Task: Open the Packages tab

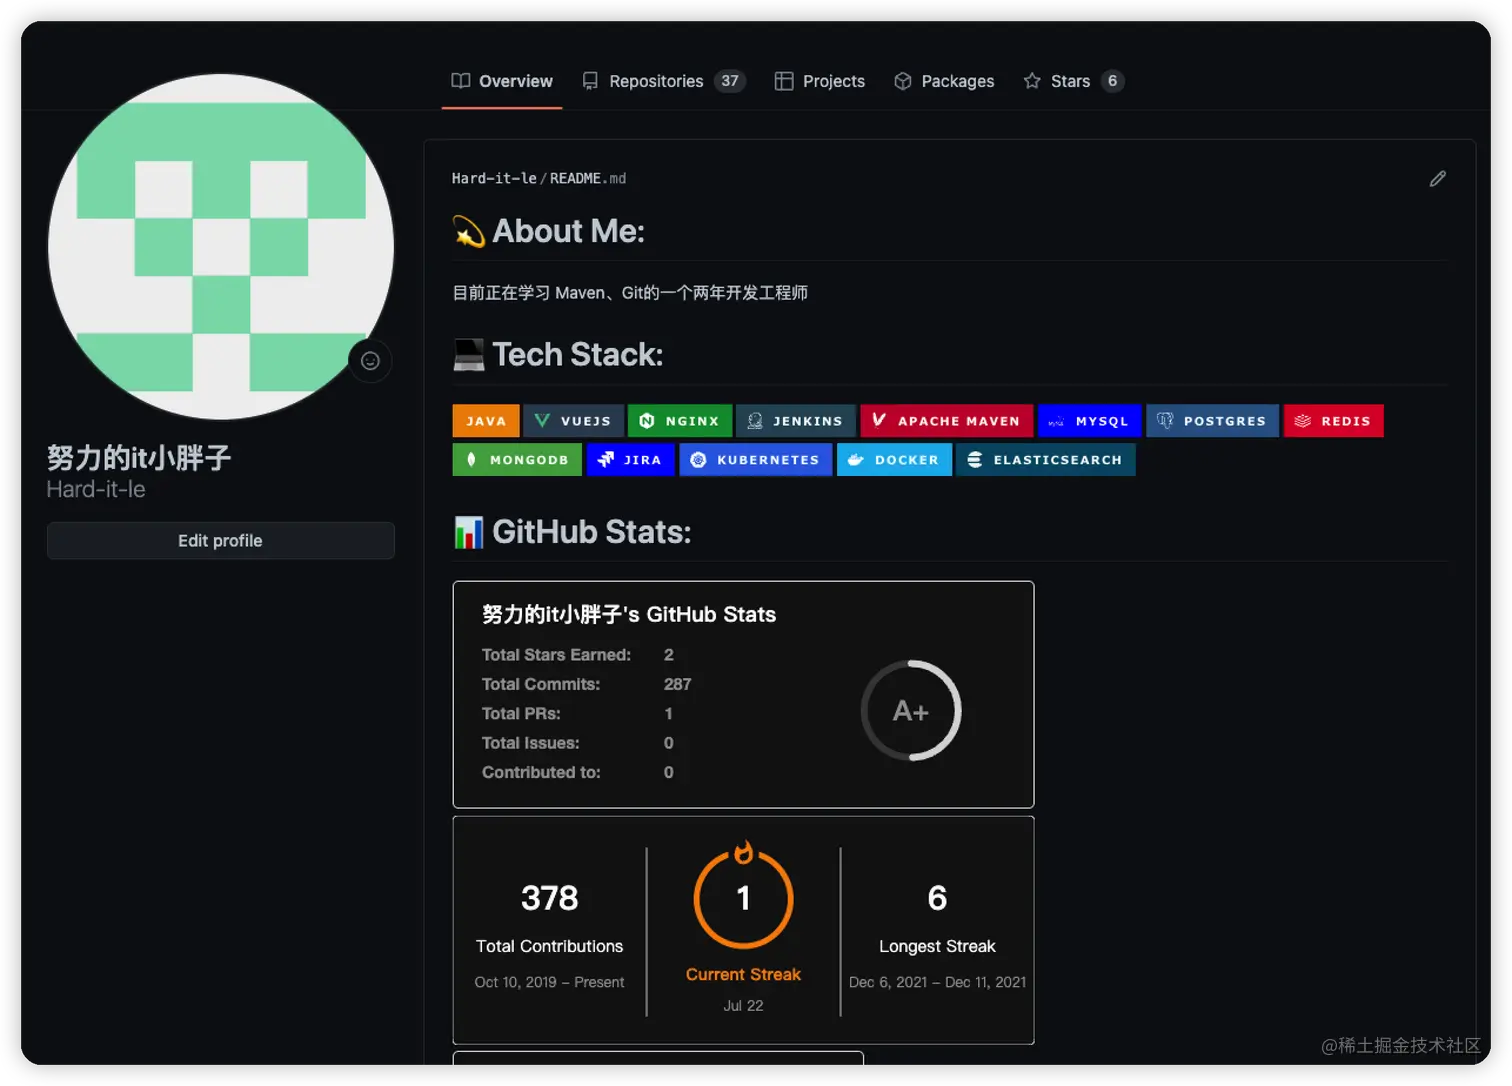Action: [x=944, y=81]
